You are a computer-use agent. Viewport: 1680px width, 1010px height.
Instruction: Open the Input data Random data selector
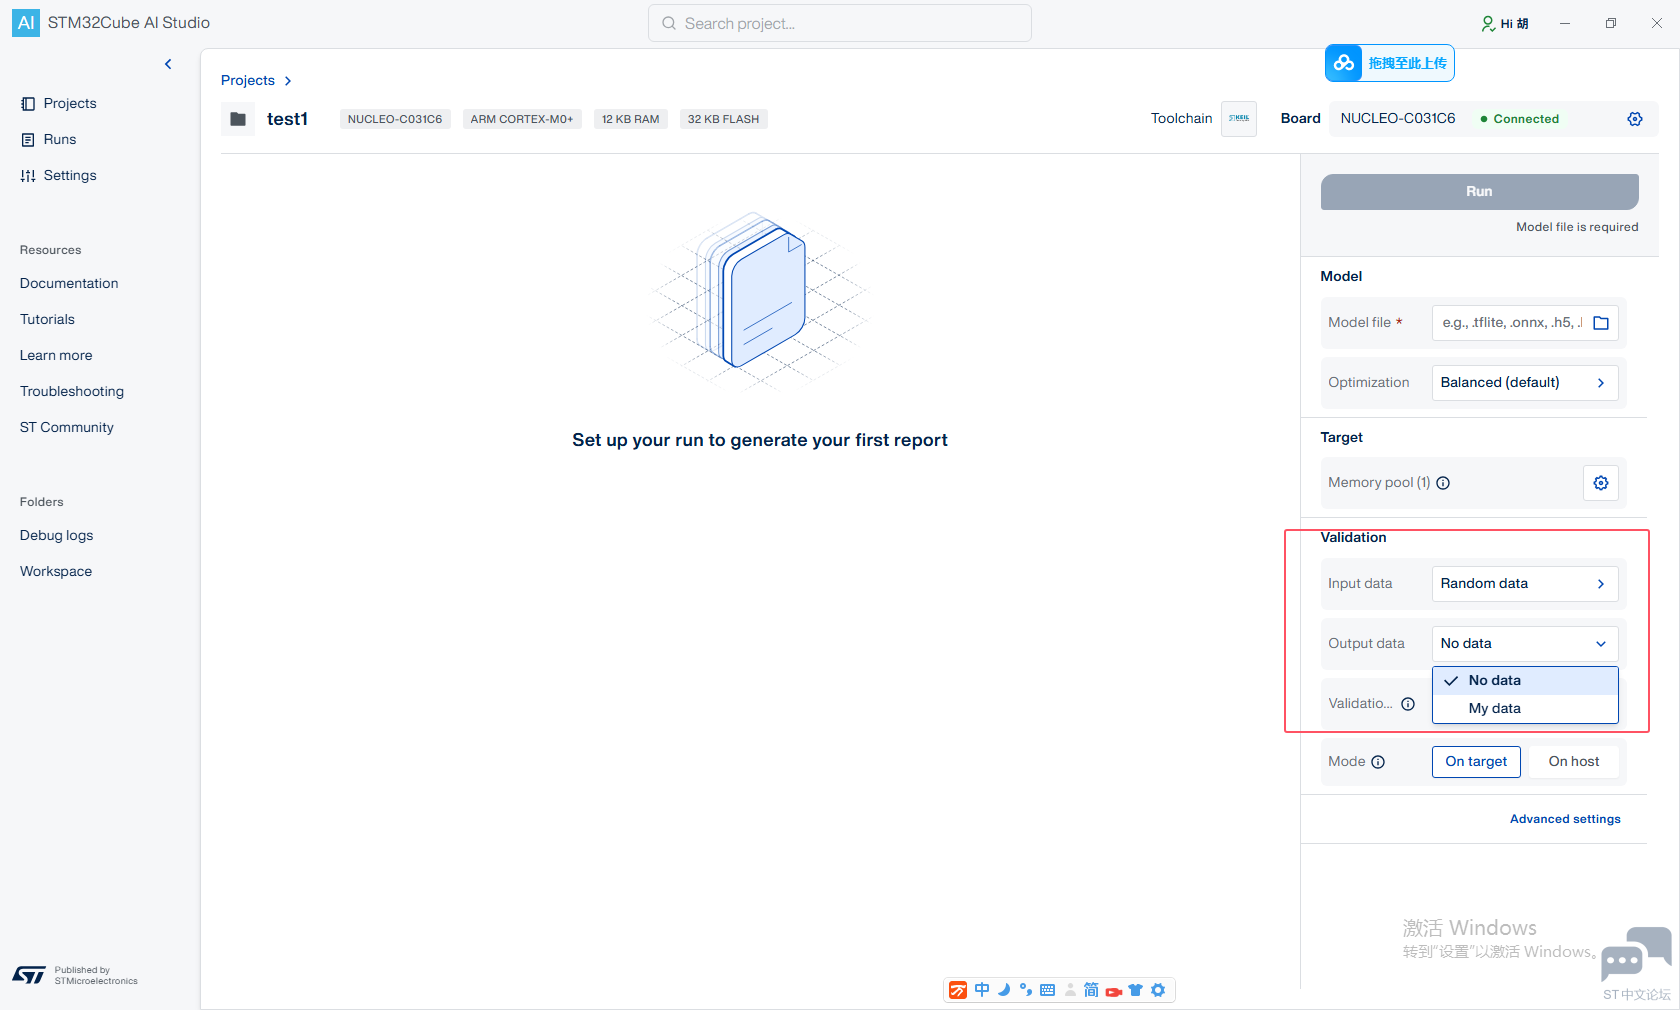1525,583
